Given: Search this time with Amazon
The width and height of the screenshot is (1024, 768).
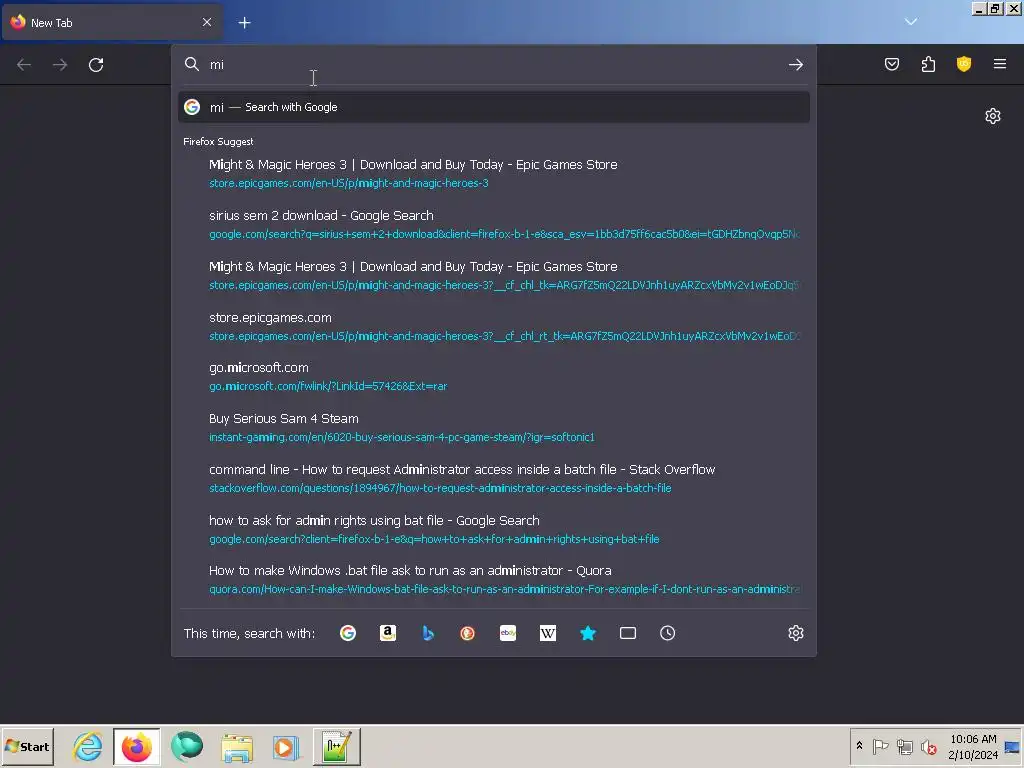Looking at the screenshot, I should click(x=388, y=633).
